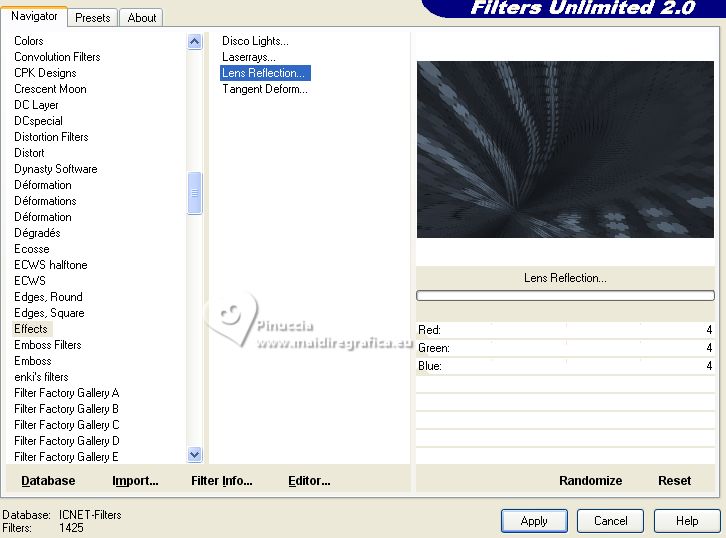The width and height of the screenshot is (726, 538).
Task: Adjust the Green slider
Action: (x=565, y=348)
